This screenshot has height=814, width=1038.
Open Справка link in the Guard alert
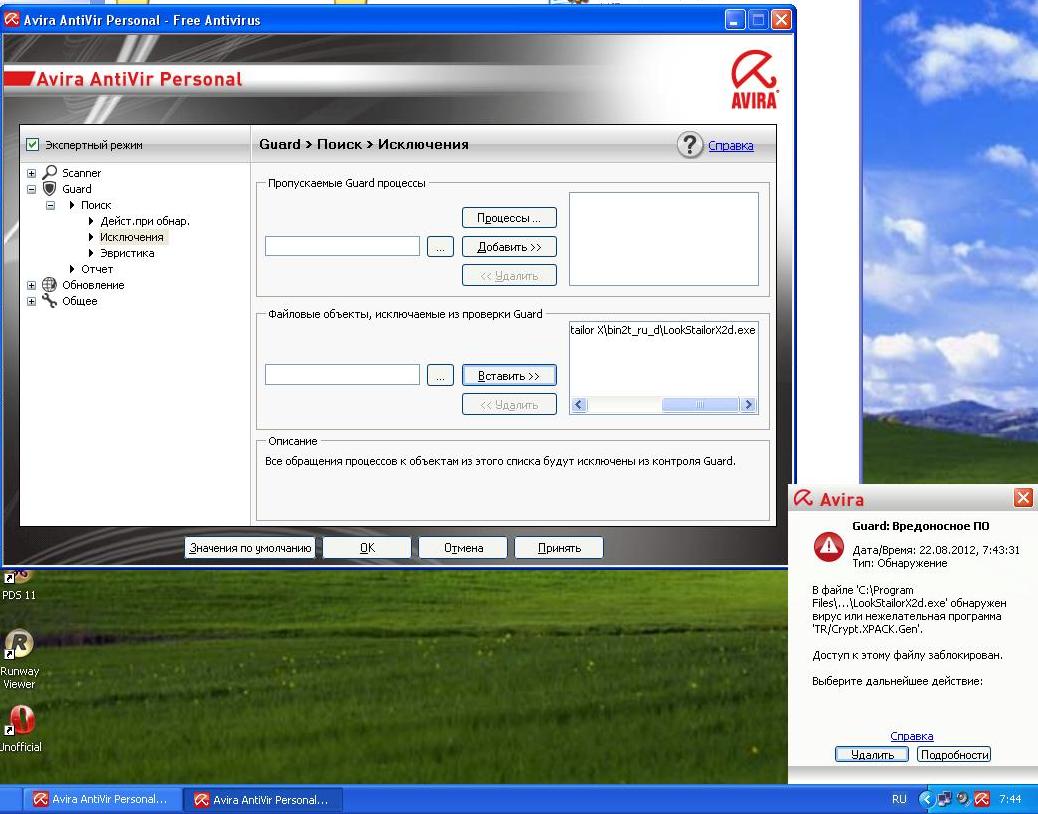click(x=912, y=736)
